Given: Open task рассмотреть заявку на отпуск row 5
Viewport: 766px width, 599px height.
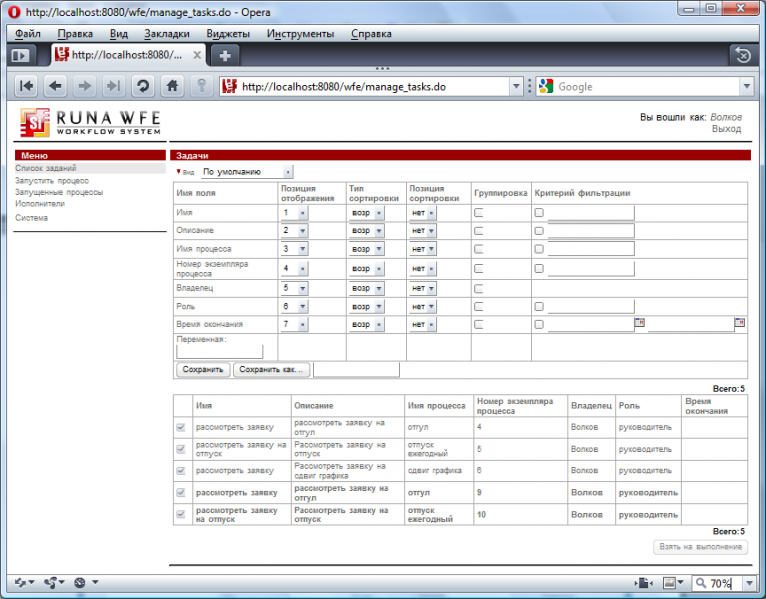Looking at the screenshot, I should (x=241, y=449).
